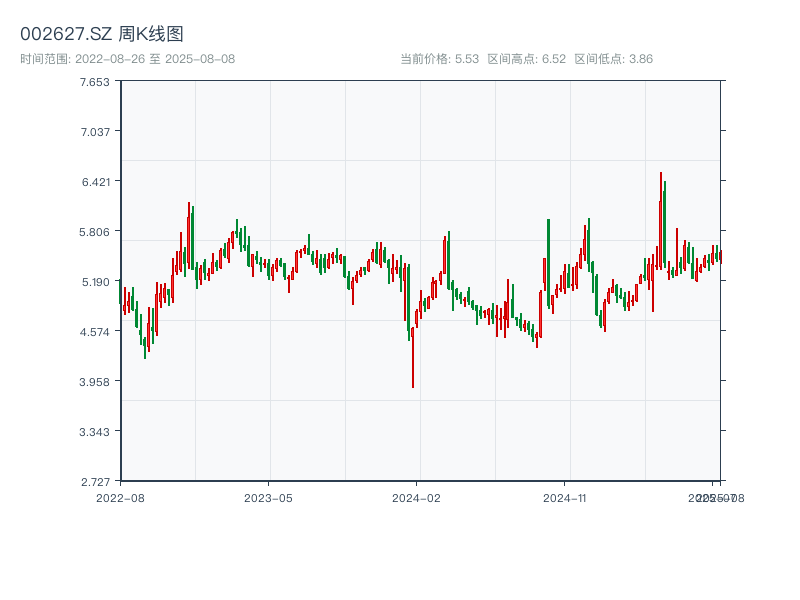800x600 pixels.
Task: Click the long red wick at the period low
Action: click(x=413, y=365)
